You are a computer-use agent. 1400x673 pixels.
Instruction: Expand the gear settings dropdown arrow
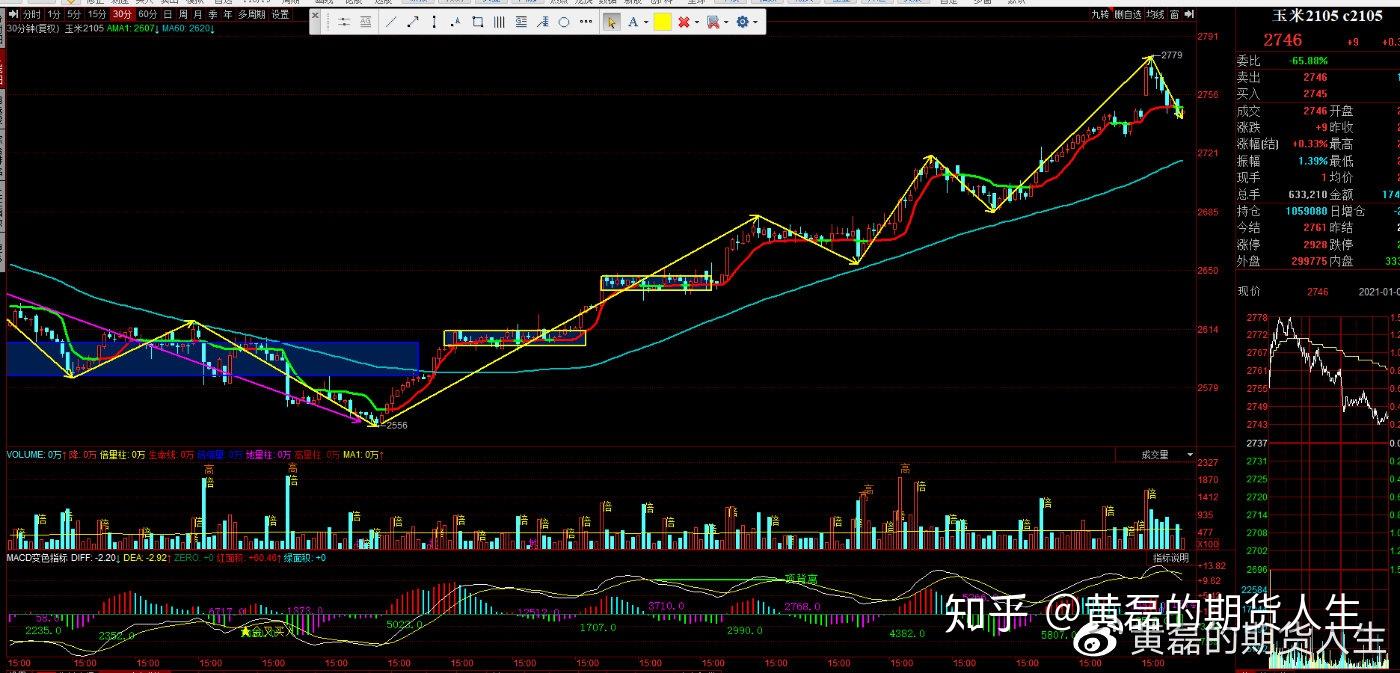[x=755, y=22]
